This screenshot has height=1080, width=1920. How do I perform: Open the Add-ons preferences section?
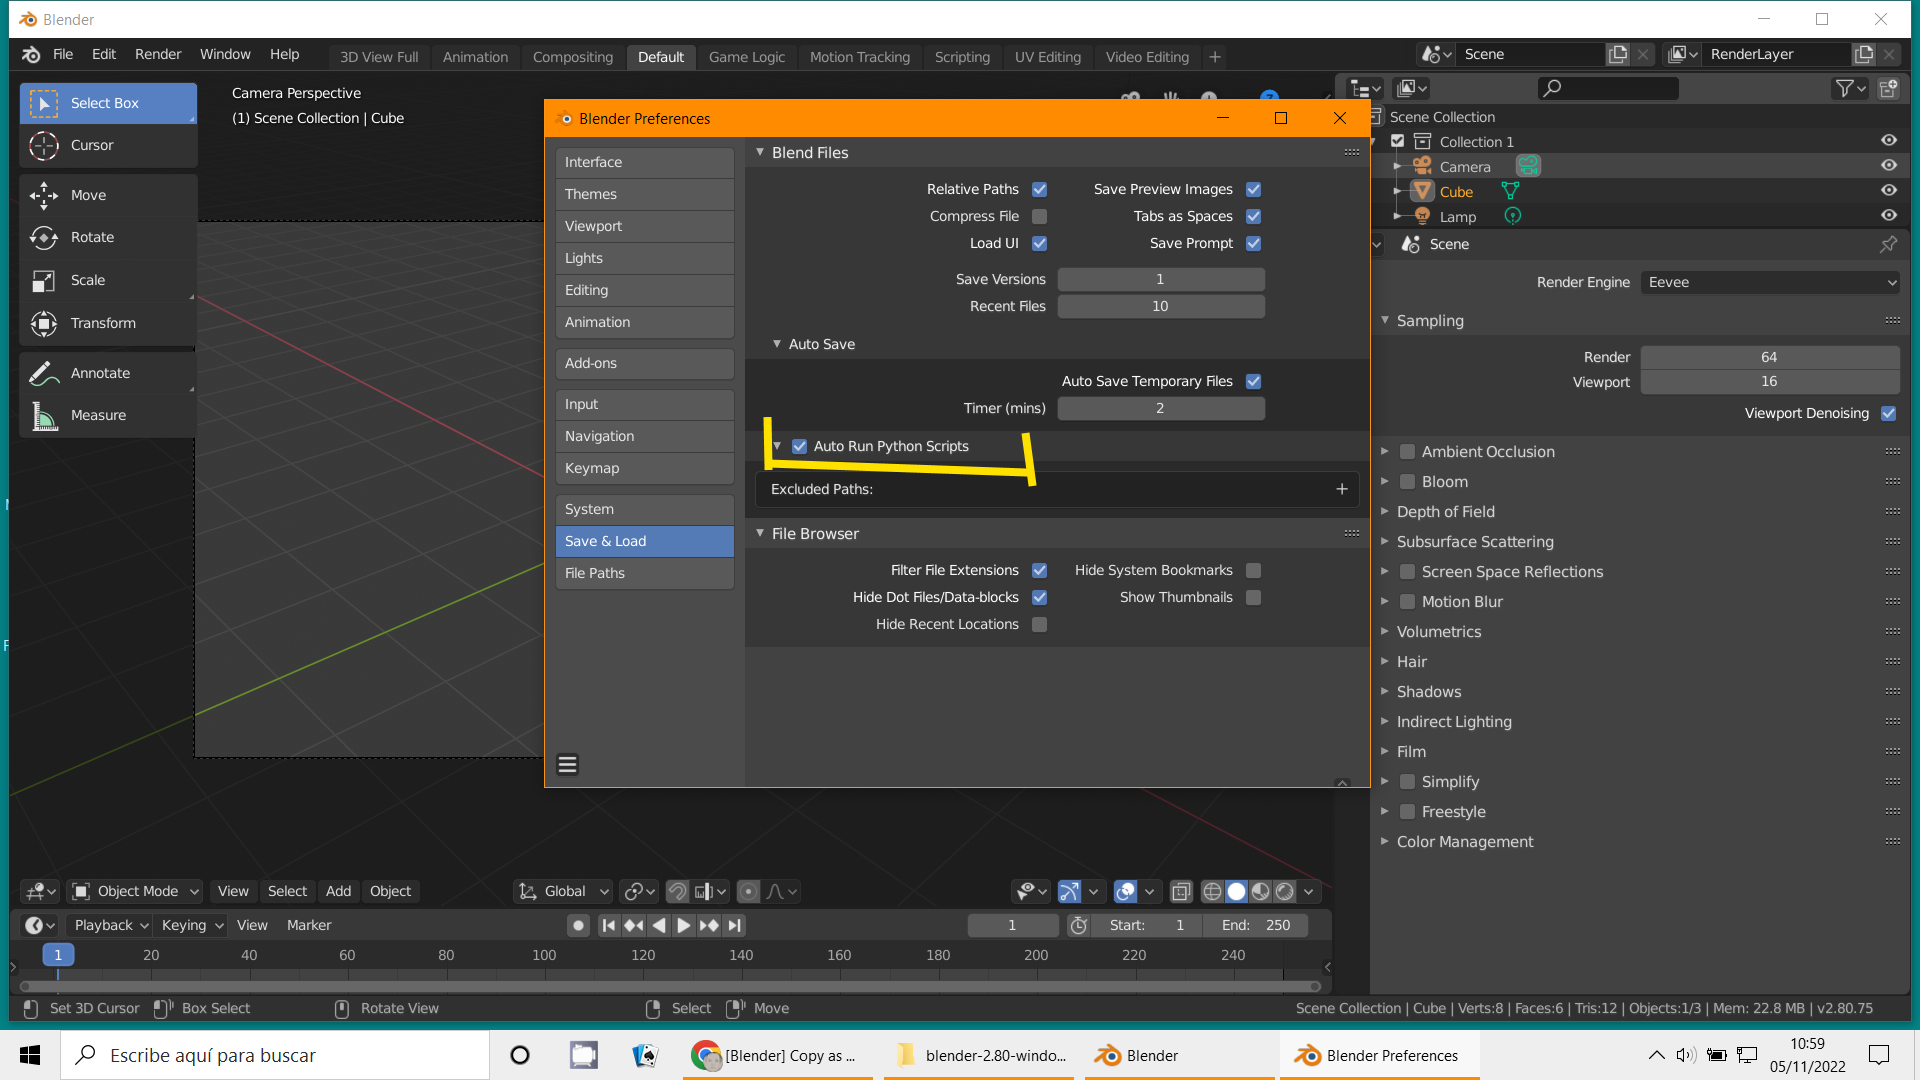(x=644, y=363)
